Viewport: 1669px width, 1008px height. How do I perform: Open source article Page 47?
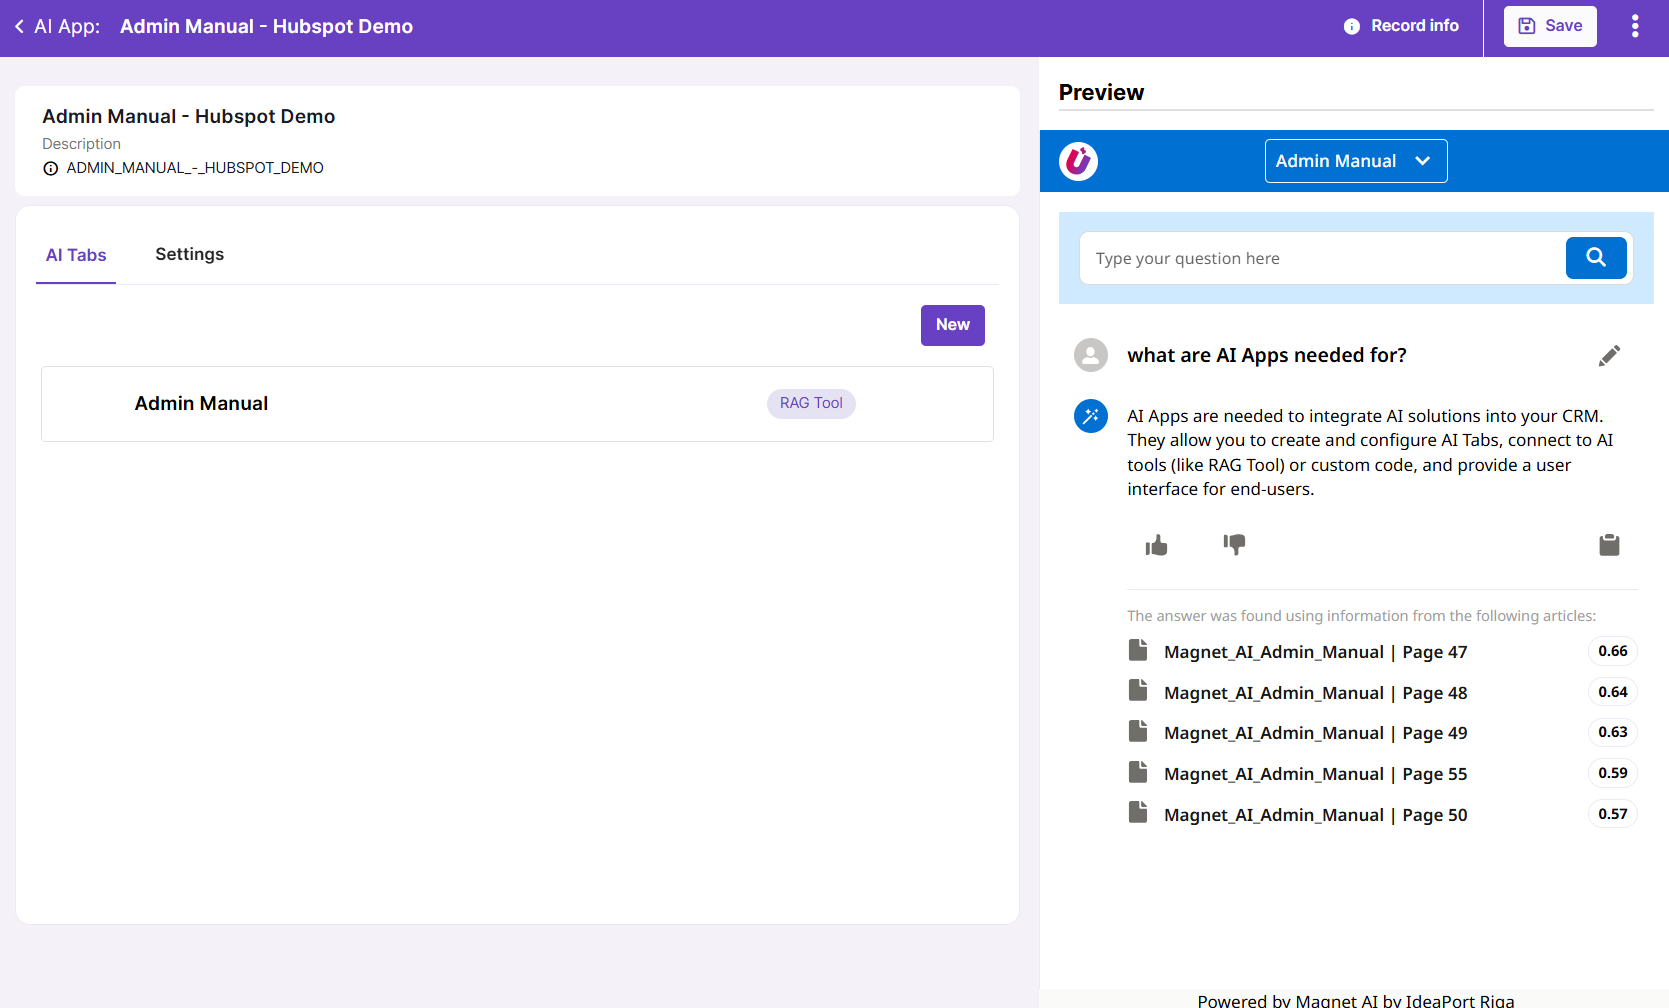click(1314, 652)
